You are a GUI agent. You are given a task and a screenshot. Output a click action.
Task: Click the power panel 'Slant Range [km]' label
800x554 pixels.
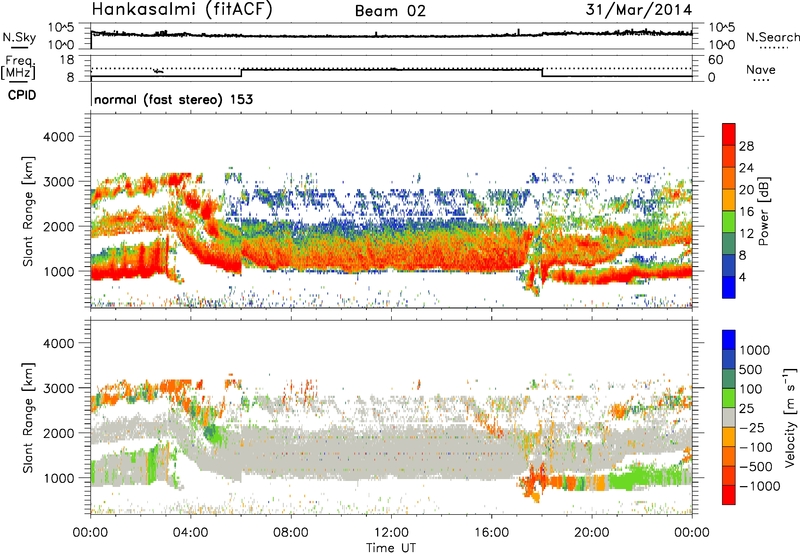point(28,211)
